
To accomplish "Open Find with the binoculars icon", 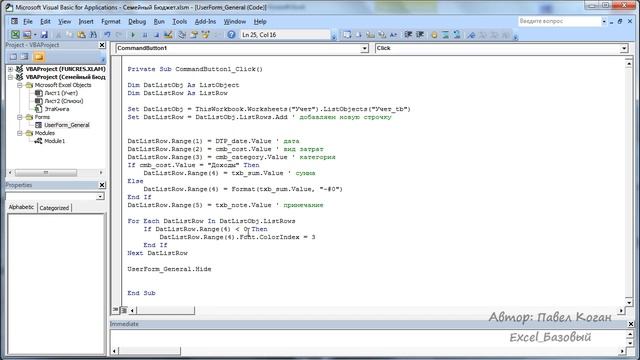I will 93,35.
